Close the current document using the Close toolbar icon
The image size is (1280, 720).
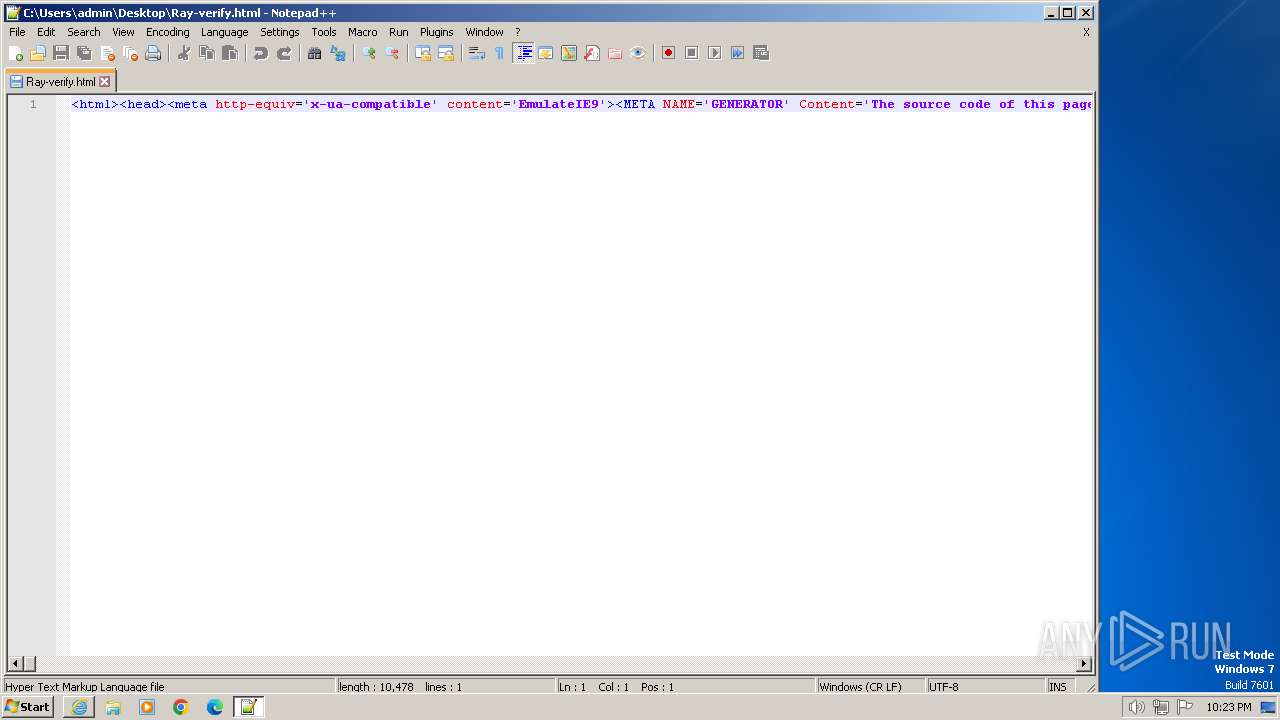(x=107, y=53)
